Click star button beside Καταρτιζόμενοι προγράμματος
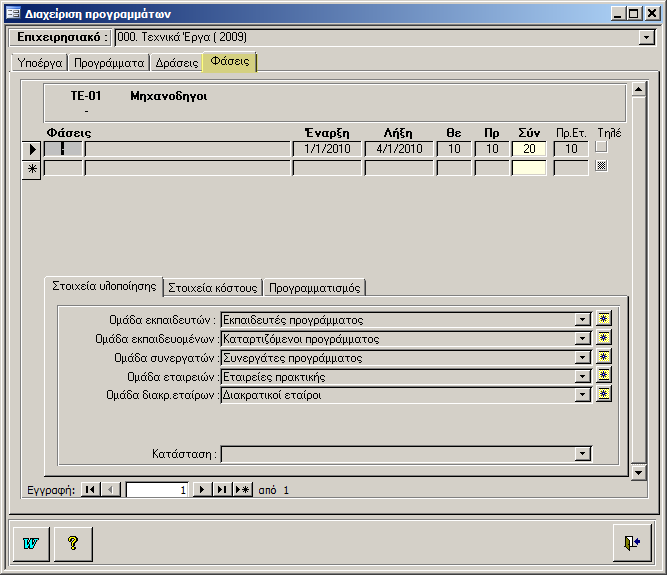Screen dimensions: 667x575 coord(603,339)
